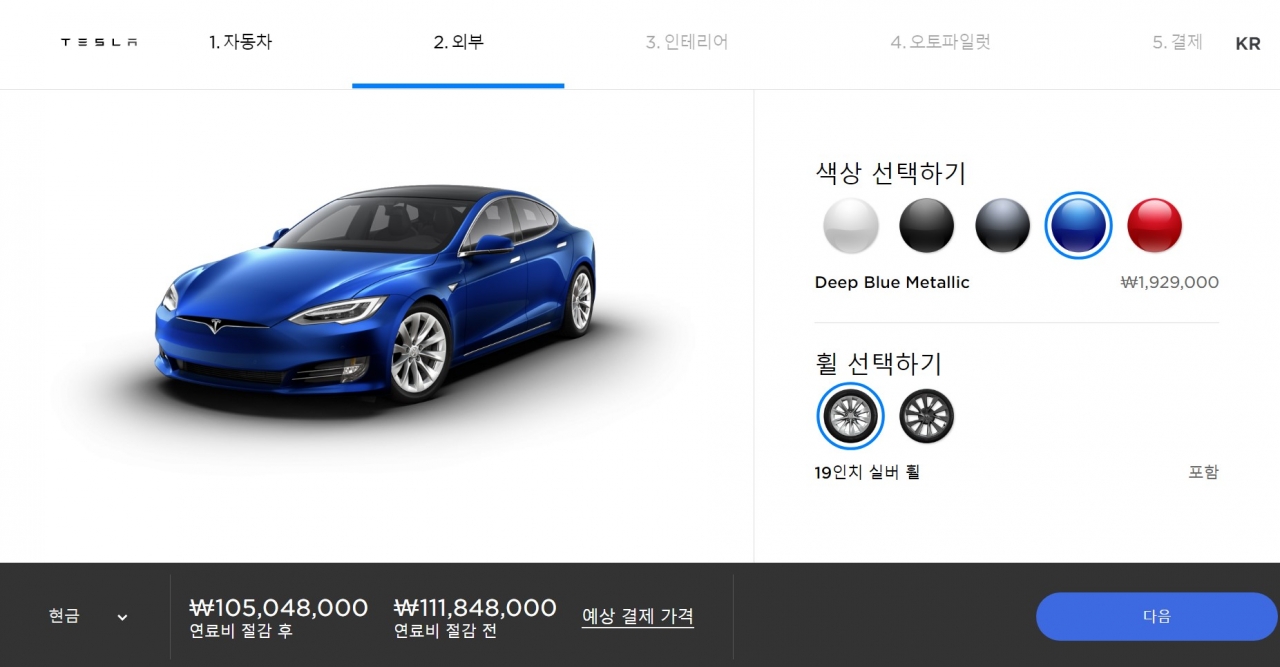Open the 현금 payment type dropdown
Image resolution: width=1280 pixels, height=667 pixels.
pyautogui.click(x=88, y=616)
